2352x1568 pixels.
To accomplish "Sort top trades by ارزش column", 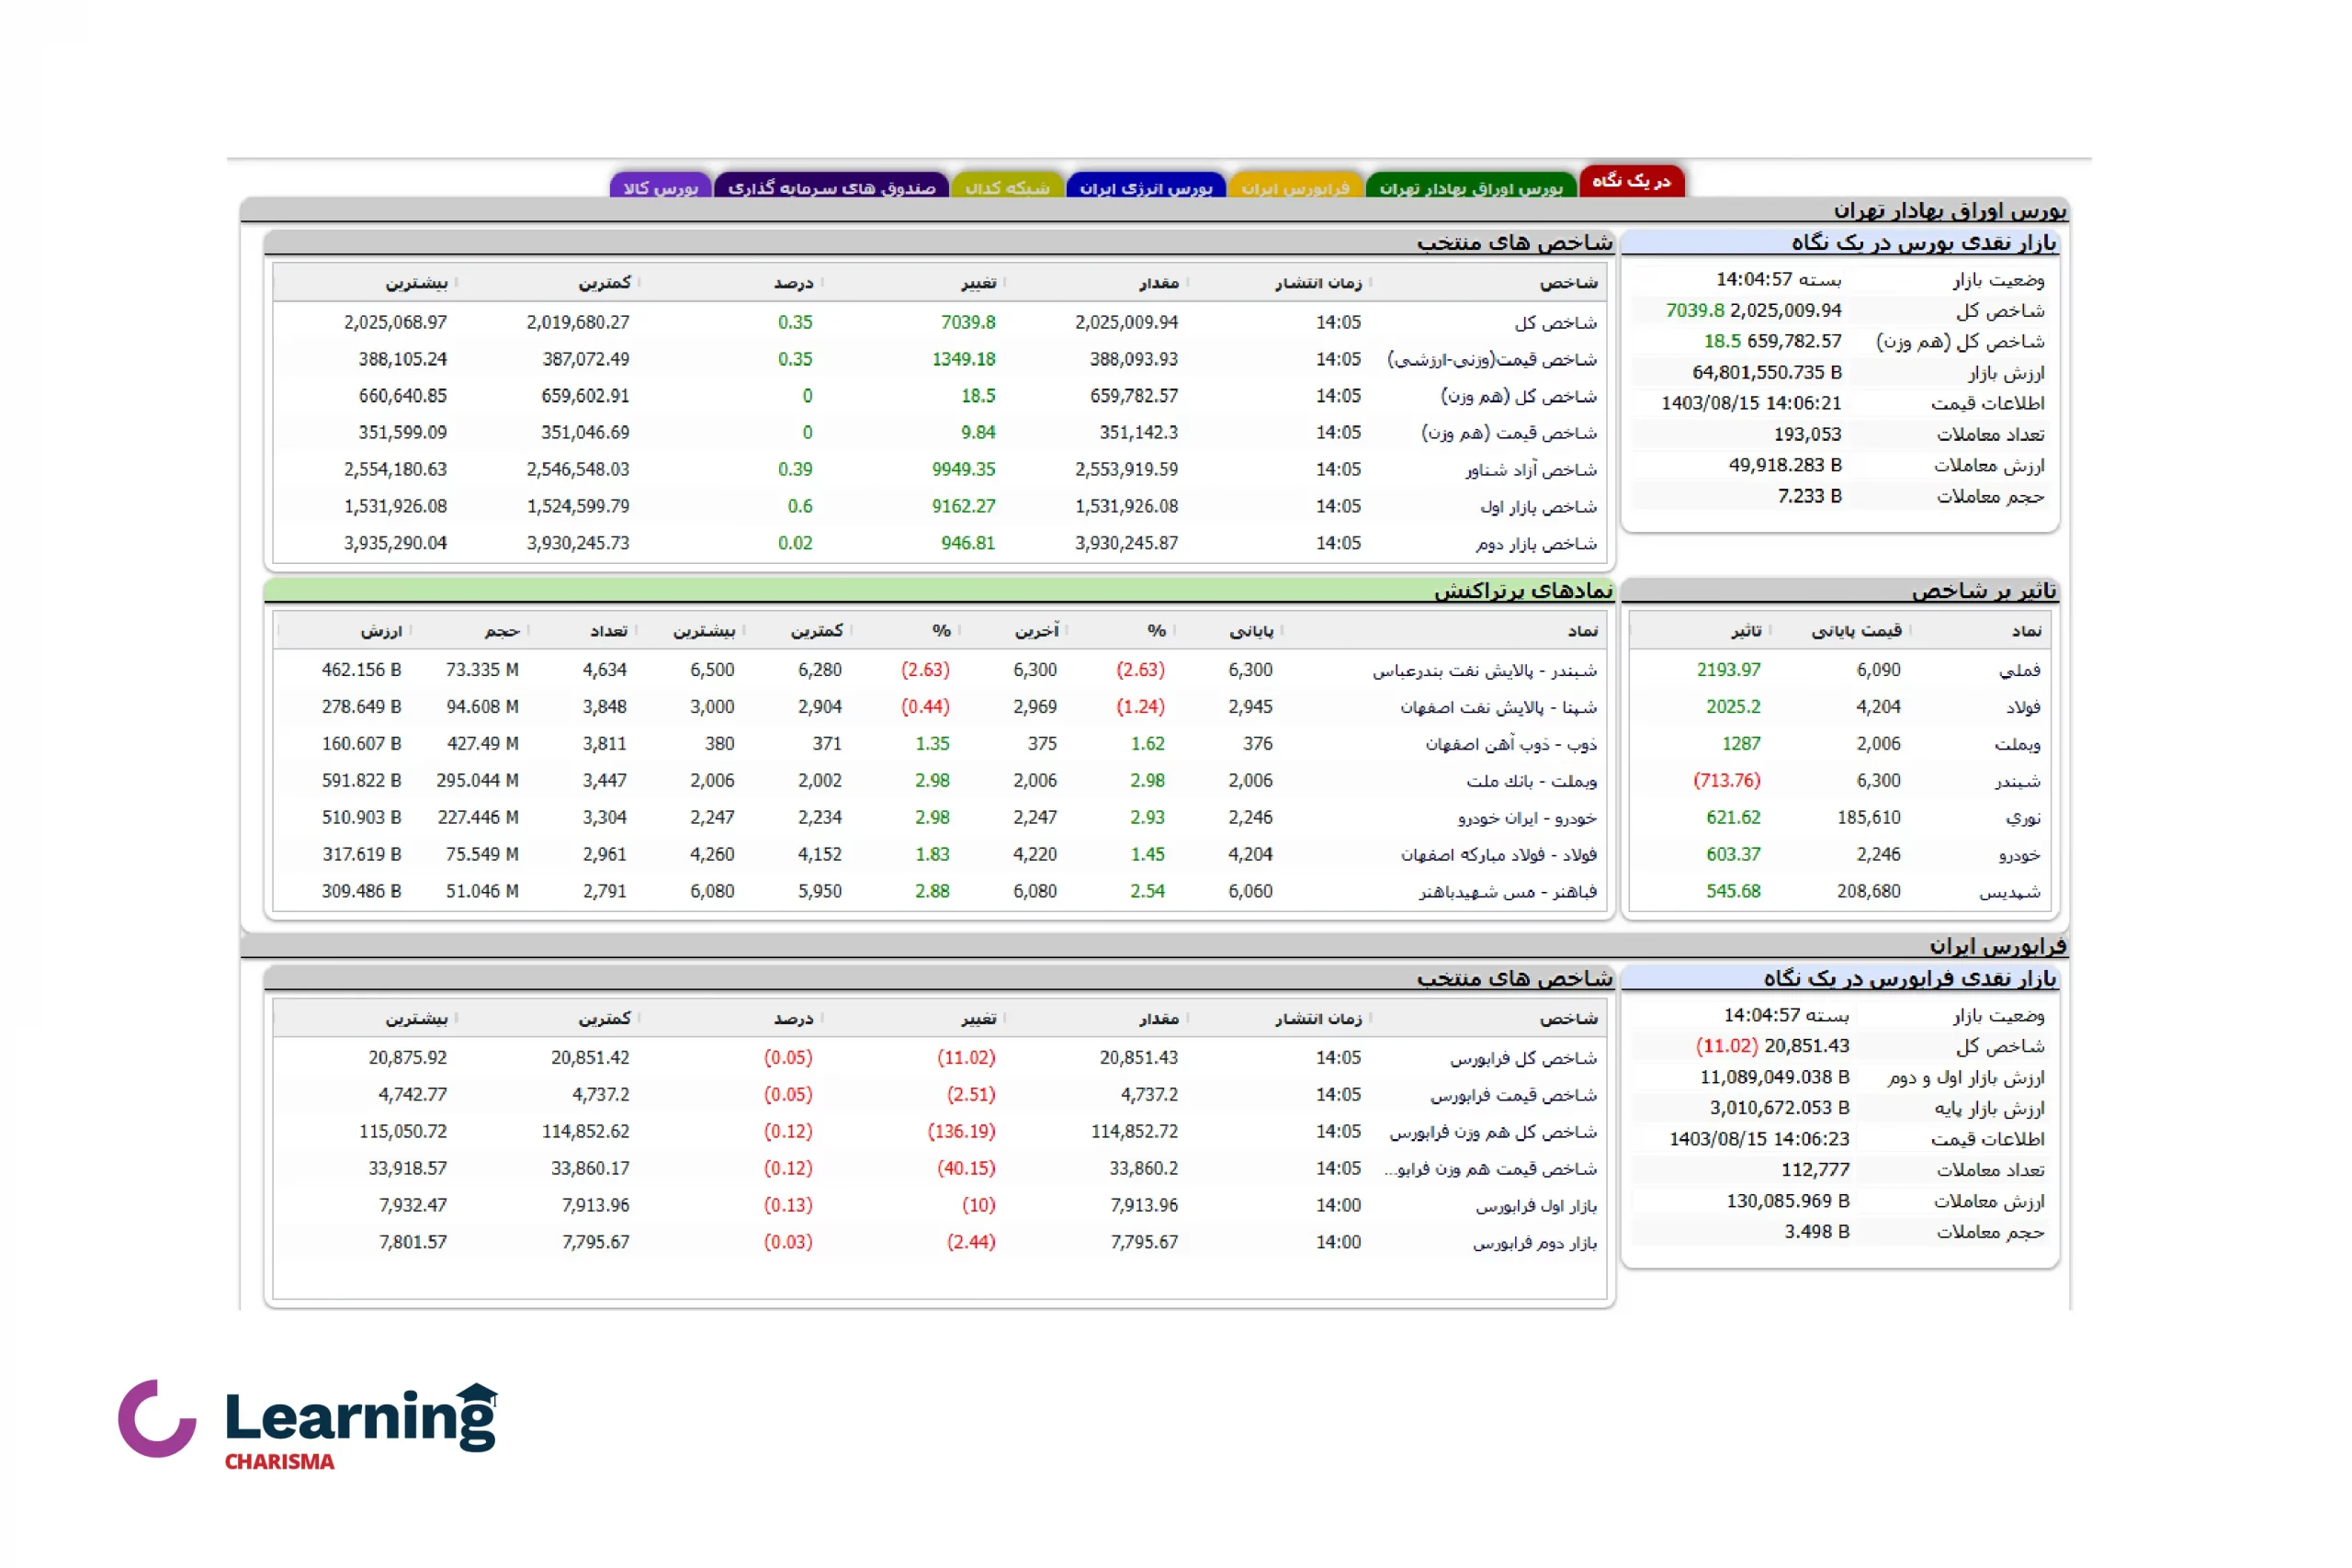I will [381, 631].
